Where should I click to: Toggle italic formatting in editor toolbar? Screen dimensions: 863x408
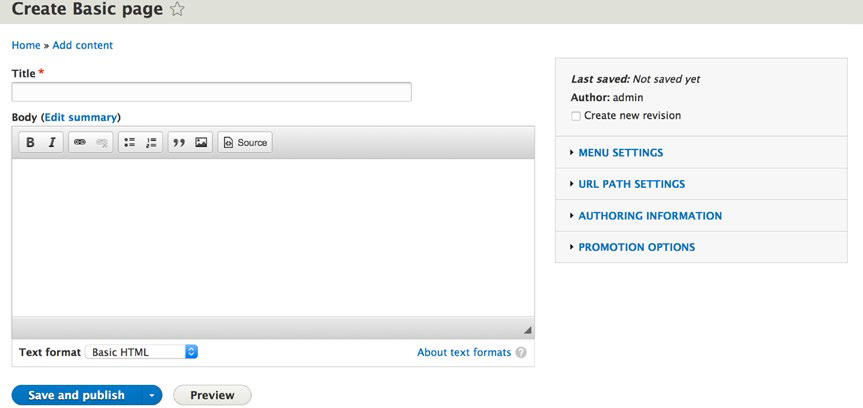[52, 142]
